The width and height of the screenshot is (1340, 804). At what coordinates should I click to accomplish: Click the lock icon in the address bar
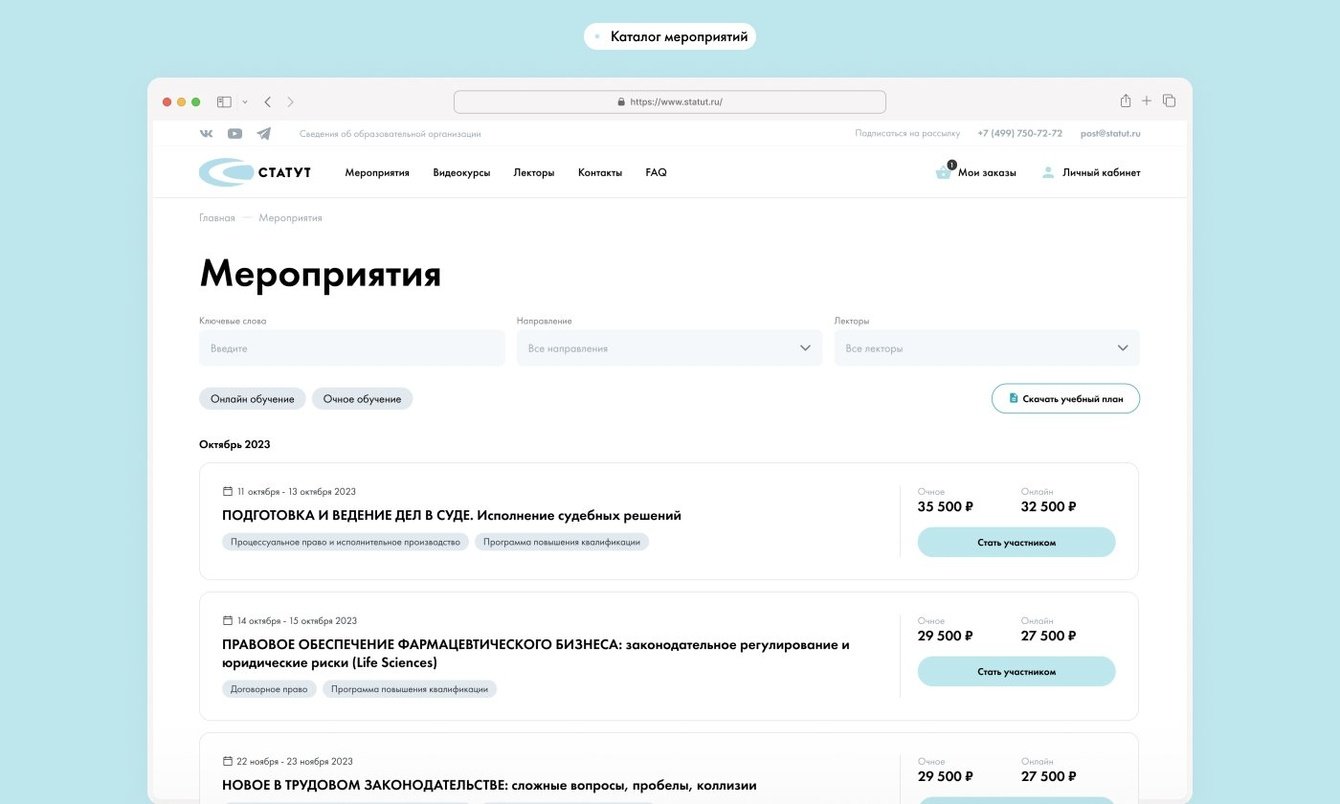click(621, 102)
